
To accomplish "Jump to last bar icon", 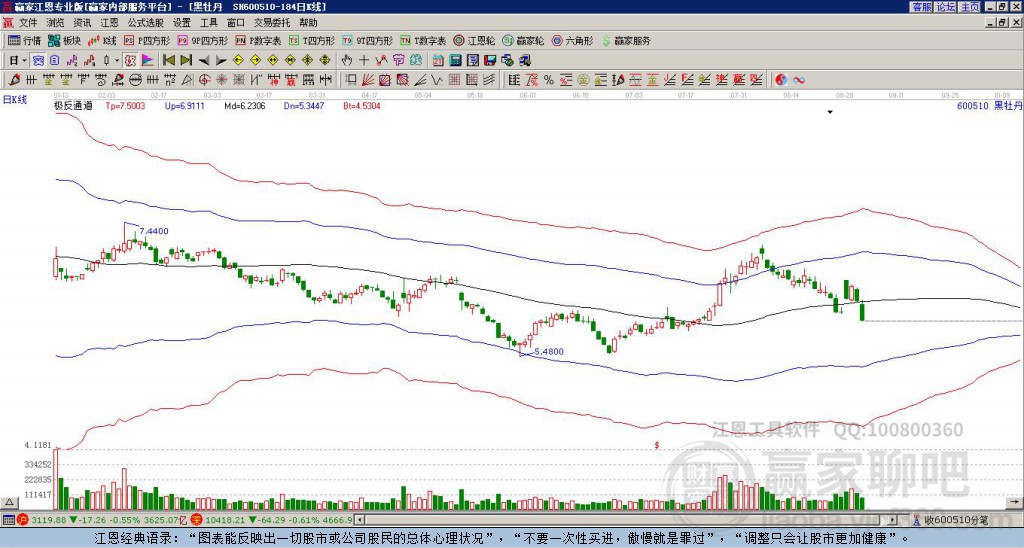I will point(186,61).
